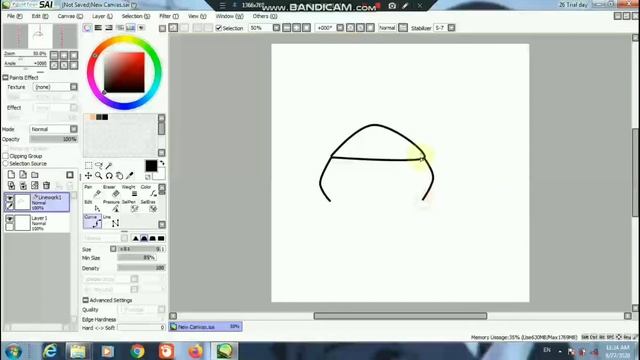Delete the selected layer with trash icon
The width and height of the screenshot is (640, 360).
tap(47, 185)
